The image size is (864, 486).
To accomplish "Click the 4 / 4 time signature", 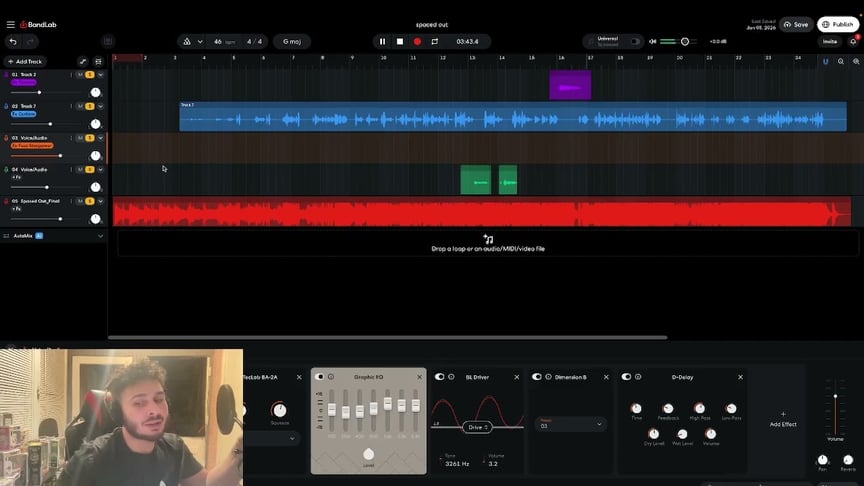I will (x=255, y=41).
